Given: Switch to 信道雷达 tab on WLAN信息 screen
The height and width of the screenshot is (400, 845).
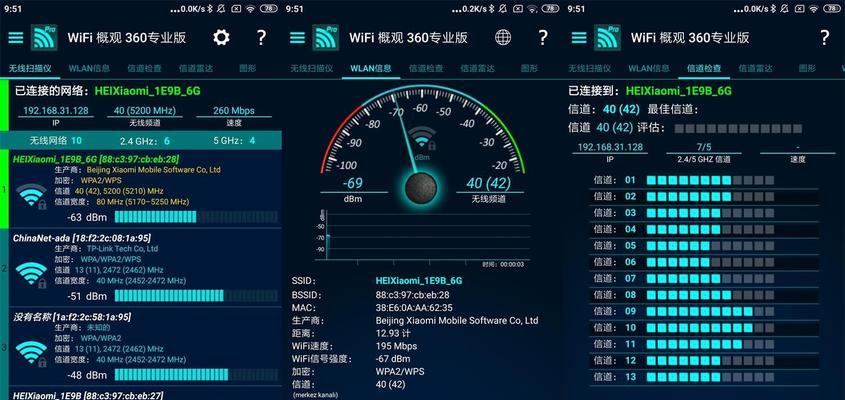Looking at the screenshot, I should [x=477, y=68].
